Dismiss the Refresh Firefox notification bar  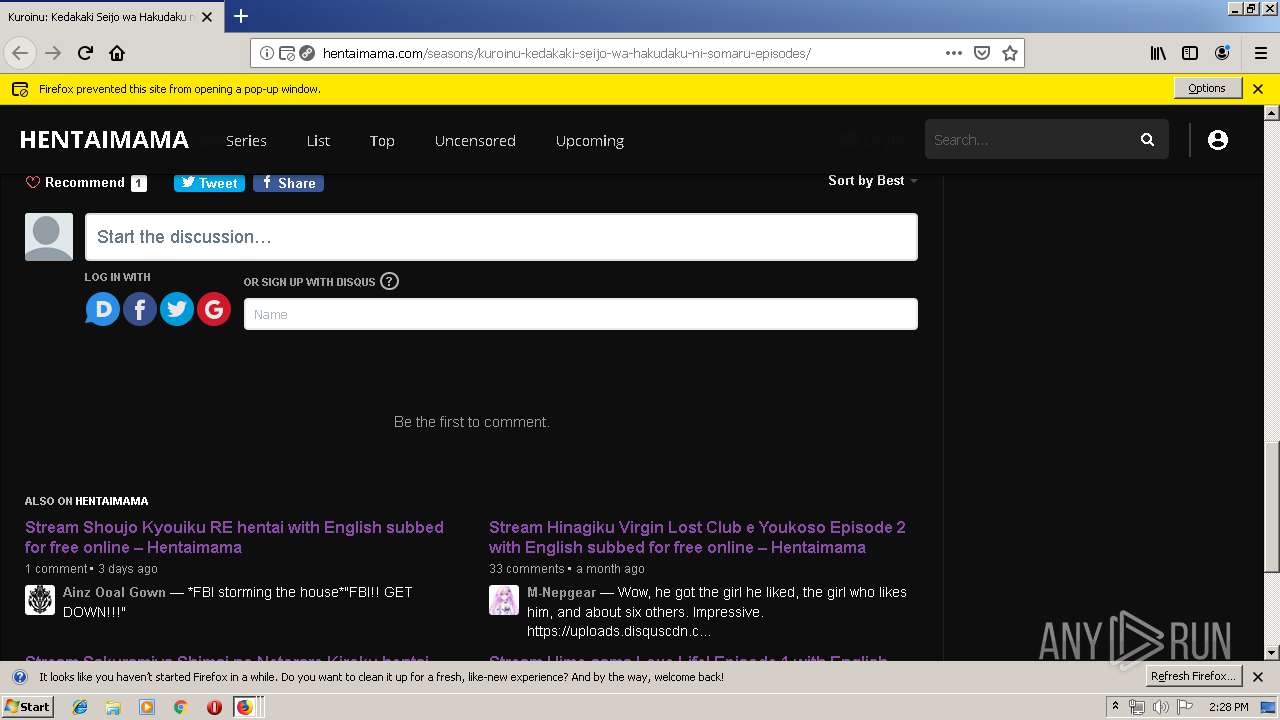tap(1258, 677)
